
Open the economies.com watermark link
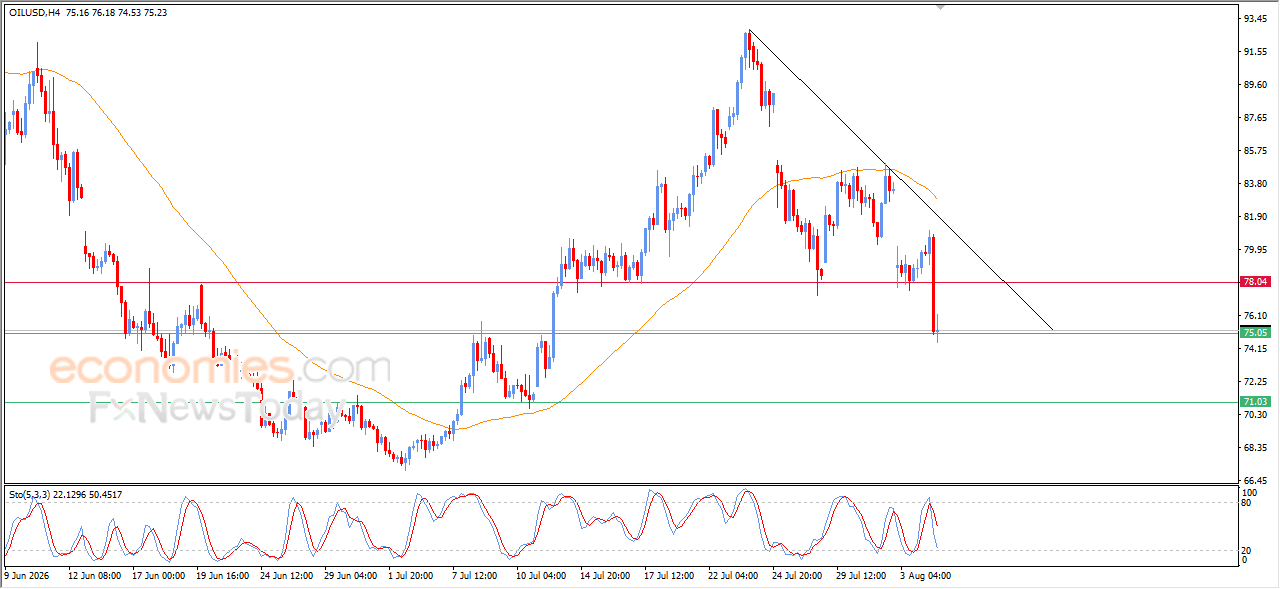pyautogui.click(x=220, y=368)
